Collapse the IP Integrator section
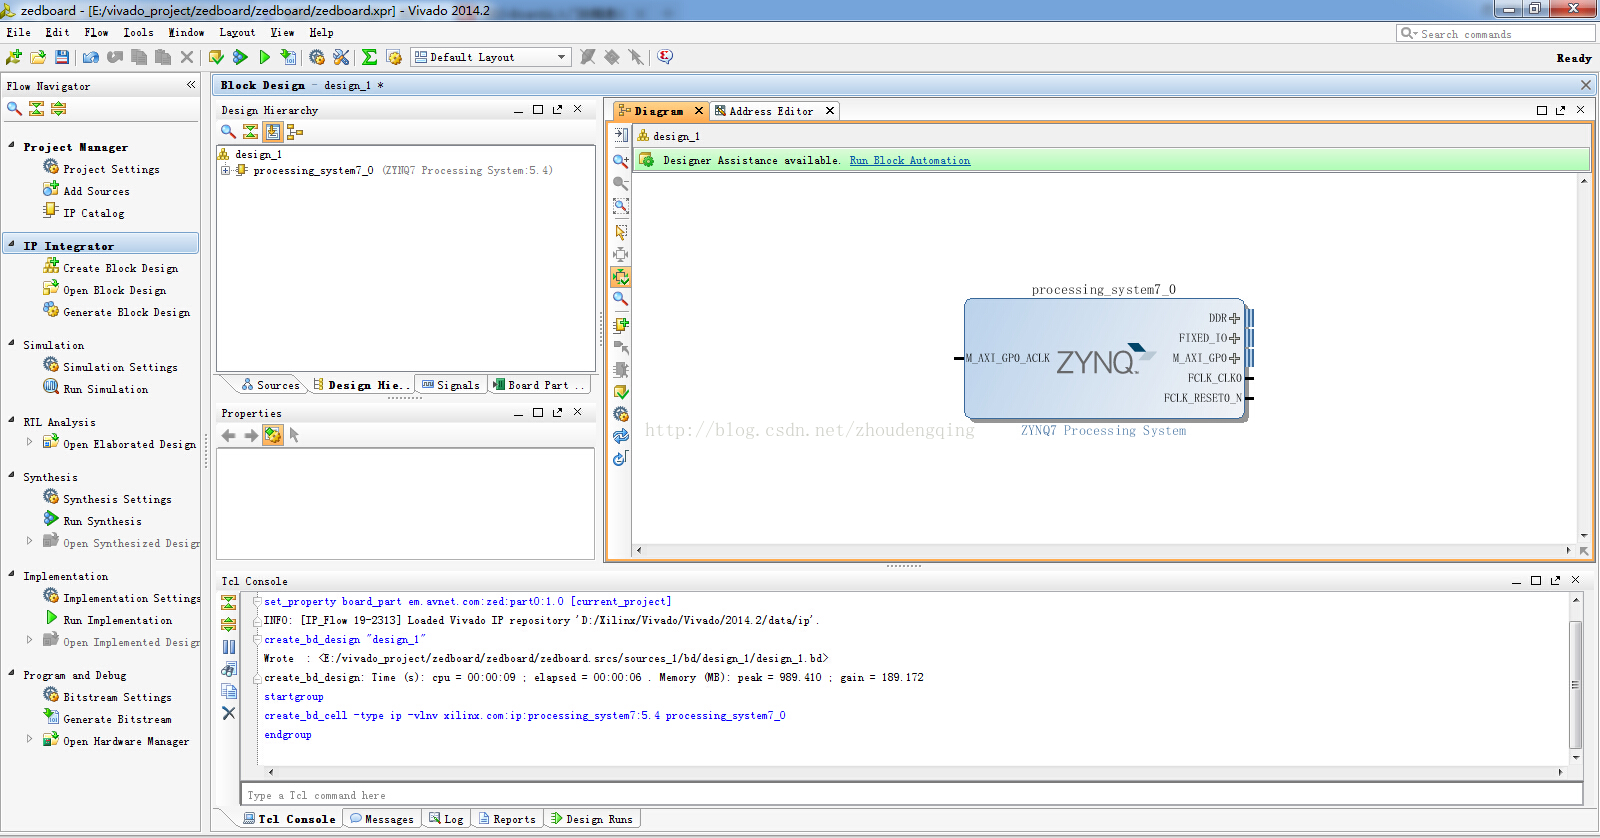Viewport: 1600px width, 838px height. tap(11, 244)
